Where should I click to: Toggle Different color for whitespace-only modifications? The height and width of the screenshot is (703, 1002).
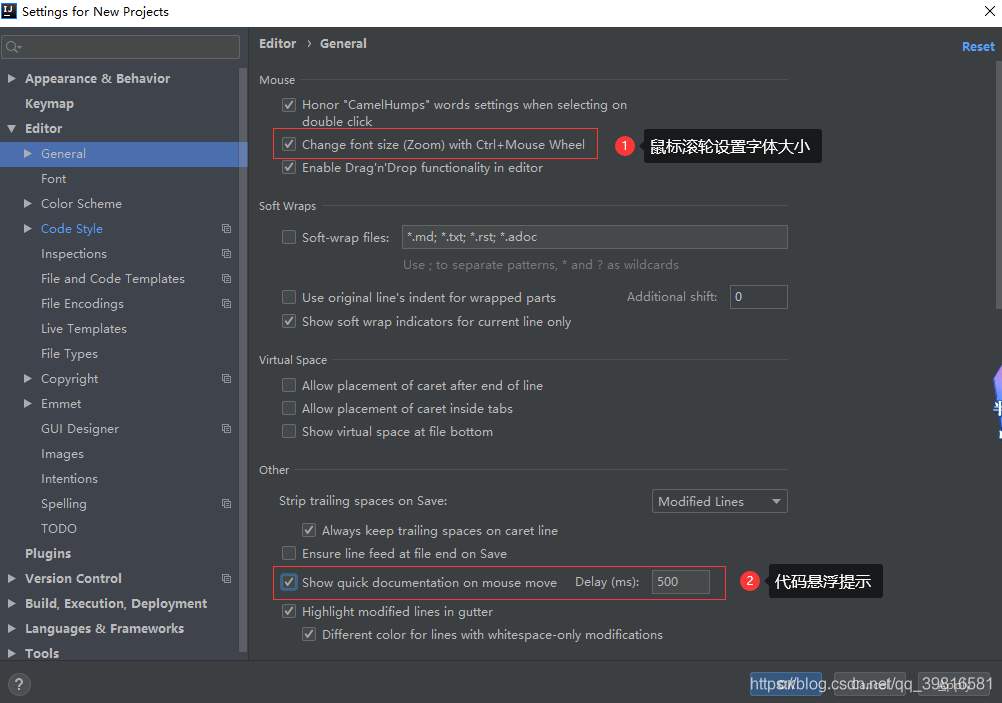[309, 635]
